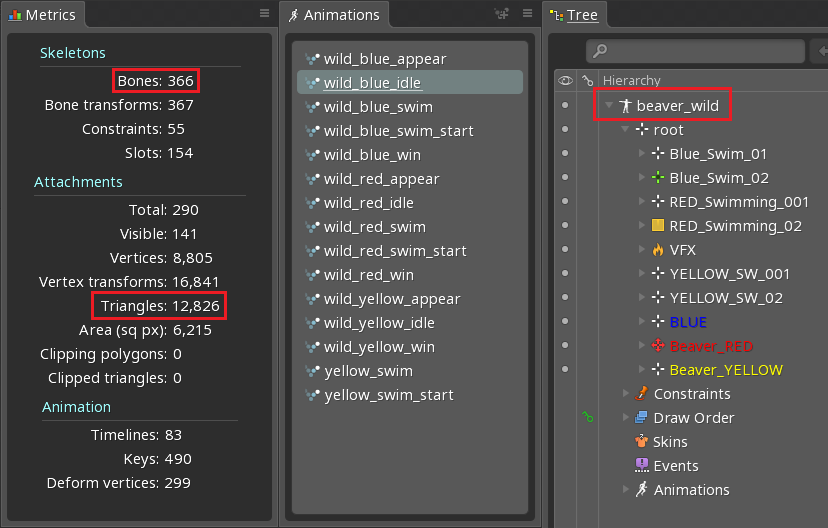The image size is (828, 528).
Task: Click the green bone icon of Blue_Swim_02
Action: point(657,178)
